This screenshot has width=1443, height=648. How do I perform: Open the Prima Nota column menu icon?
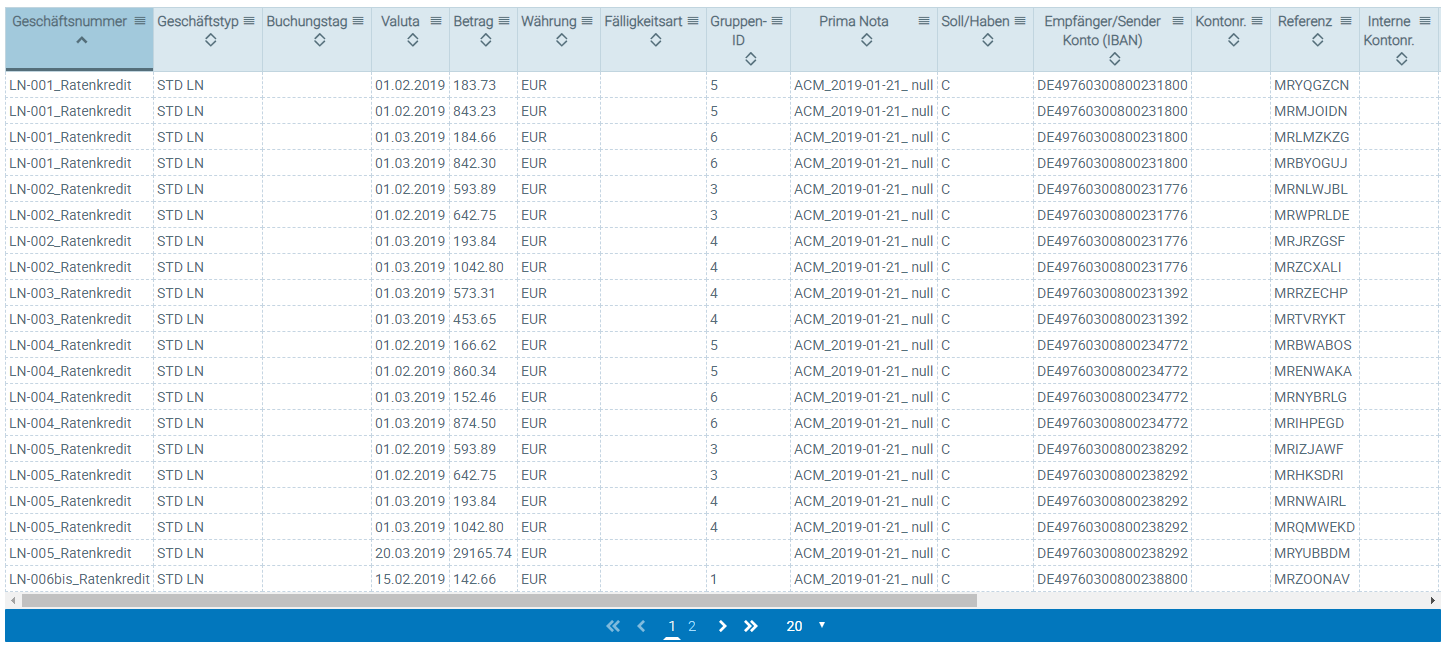pos(924,21)
